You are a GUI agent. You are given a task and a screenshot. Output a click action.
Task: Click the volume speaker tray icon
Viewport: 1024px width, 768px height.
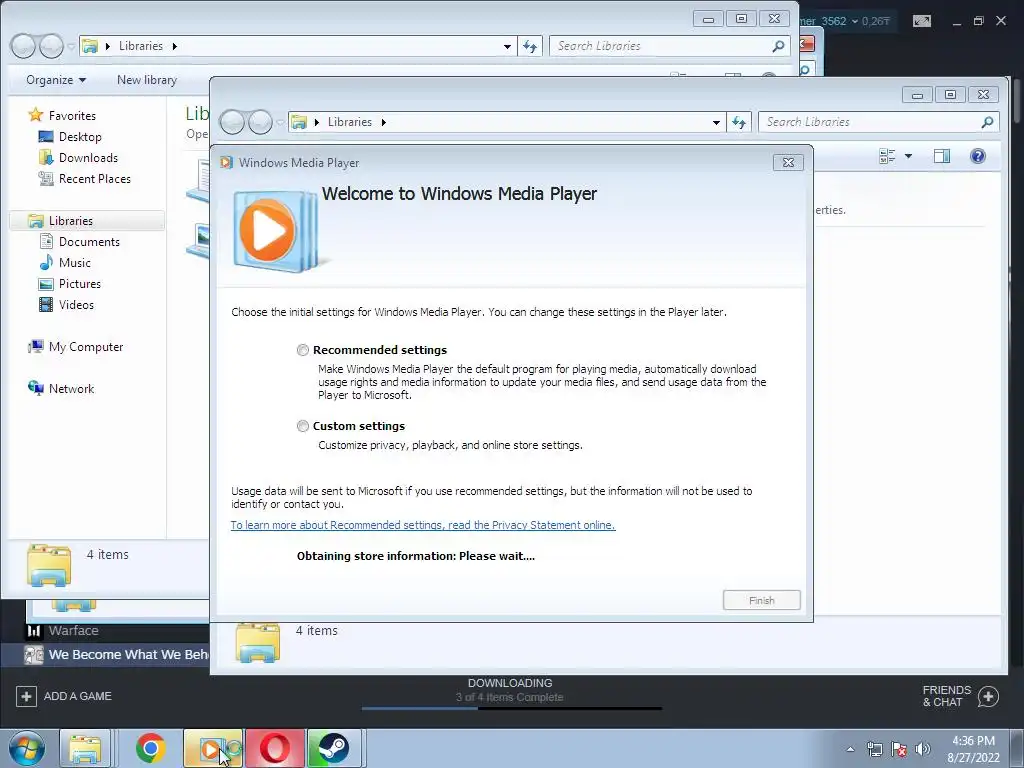coord(922,749)
